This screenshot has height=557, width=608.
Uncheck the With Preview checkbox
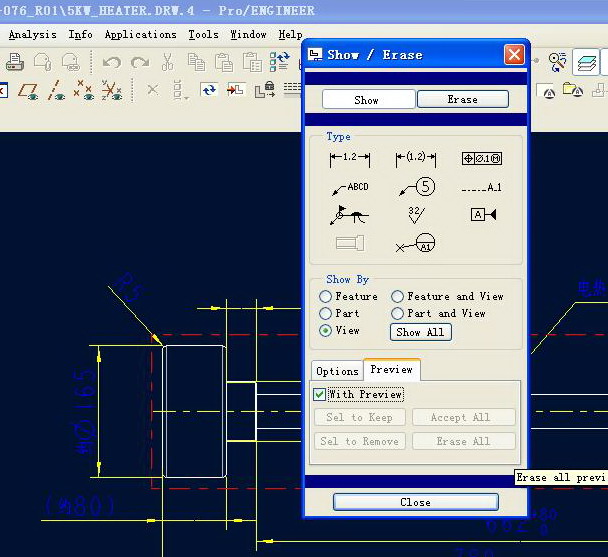(x=320, y=395)
